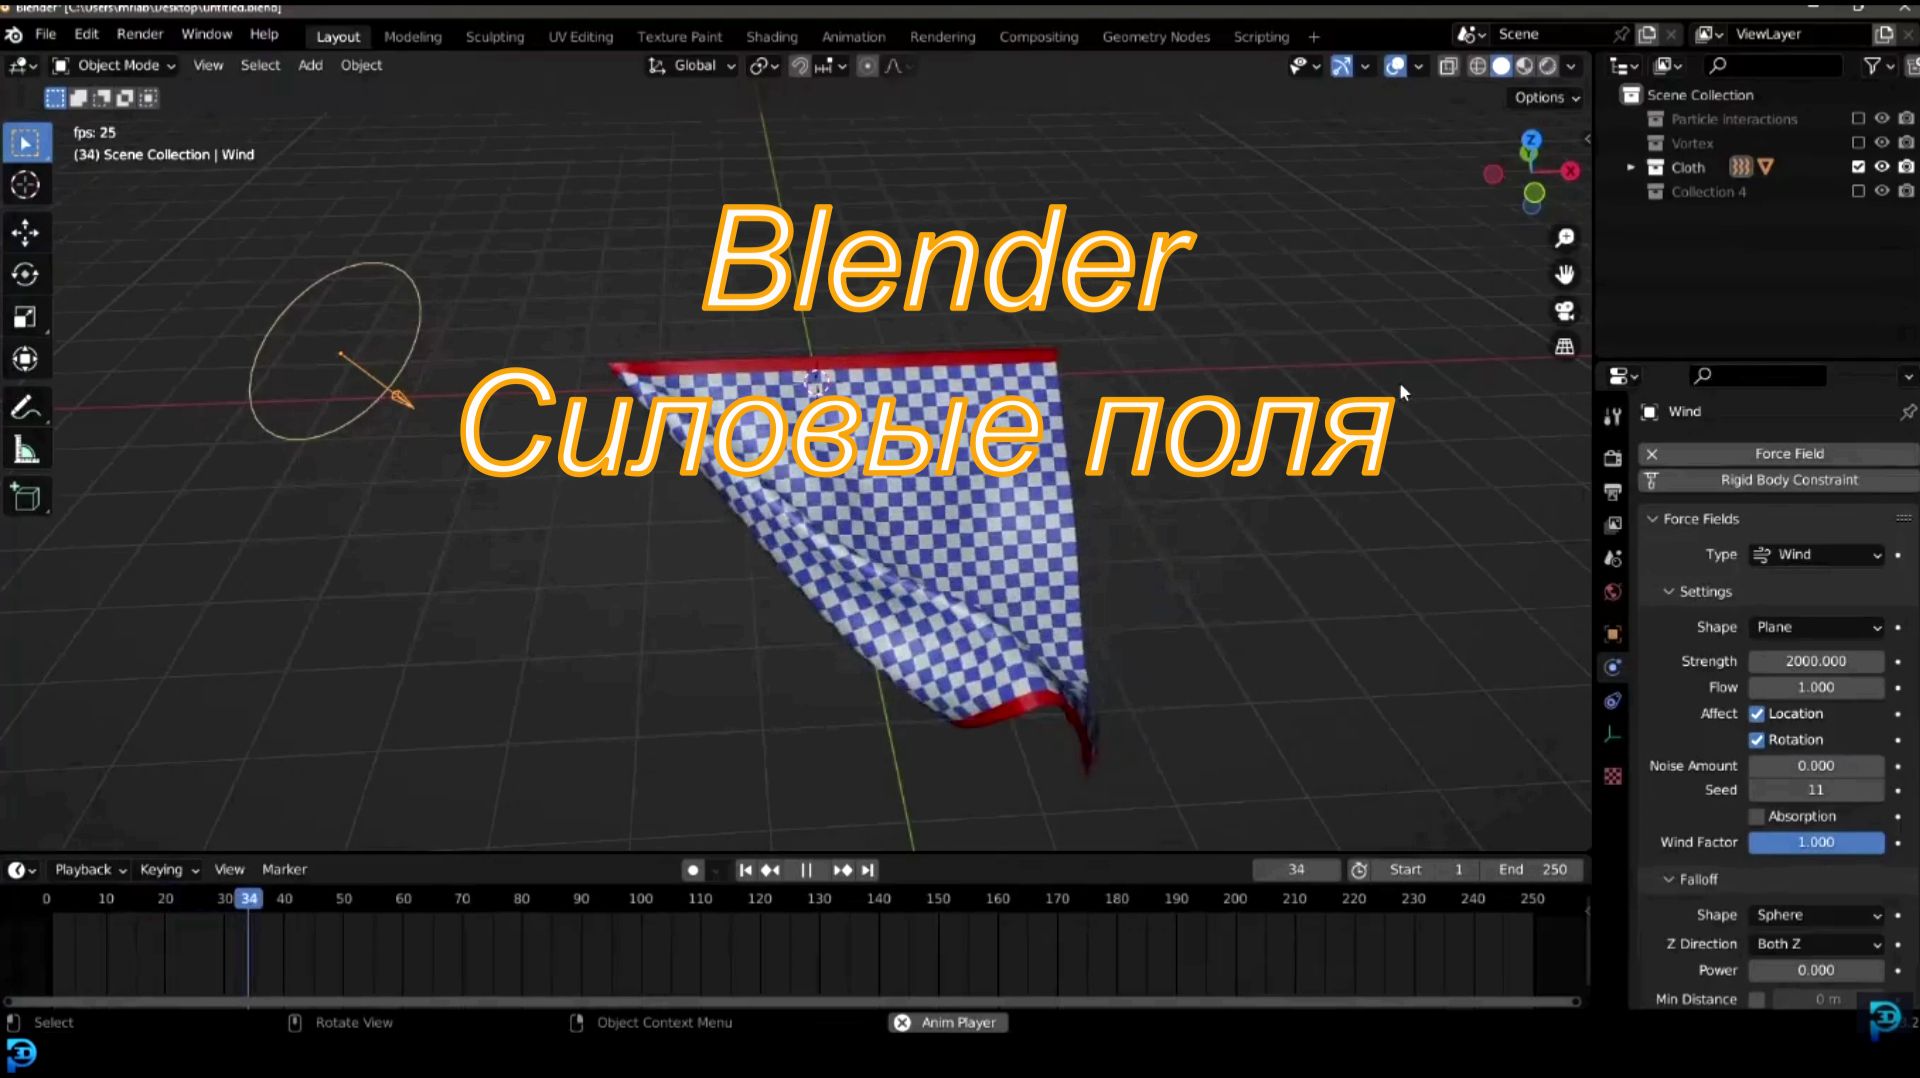
Task: Open the Global transform orientation dropdown
Action: coord(692,66)
